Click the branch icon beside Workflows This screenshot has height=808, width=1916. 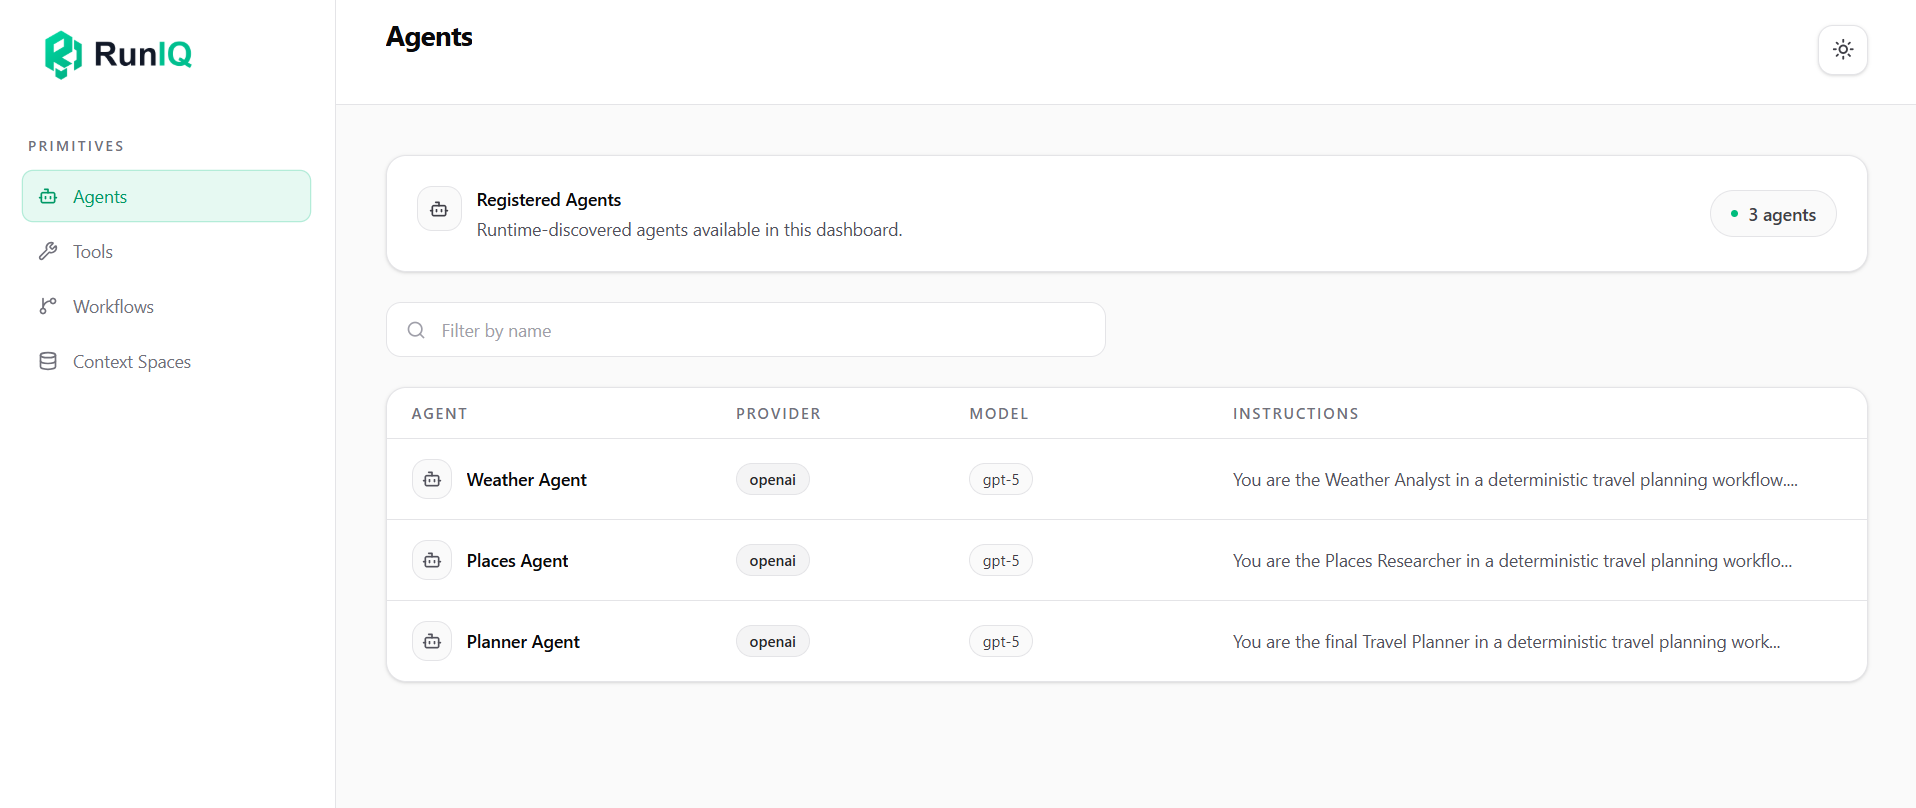(x=48, y=306)
